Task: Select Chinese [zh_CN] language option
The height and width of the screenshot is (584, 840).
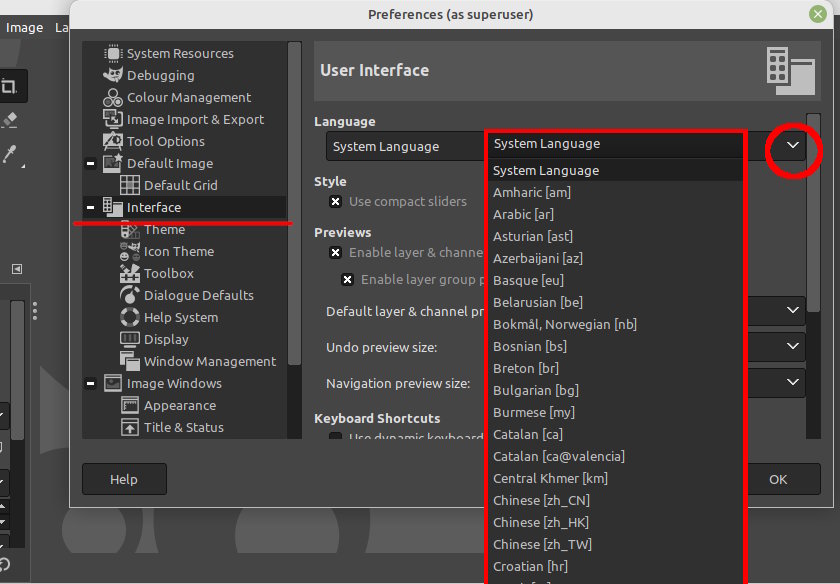Action: tap(541, 501)
